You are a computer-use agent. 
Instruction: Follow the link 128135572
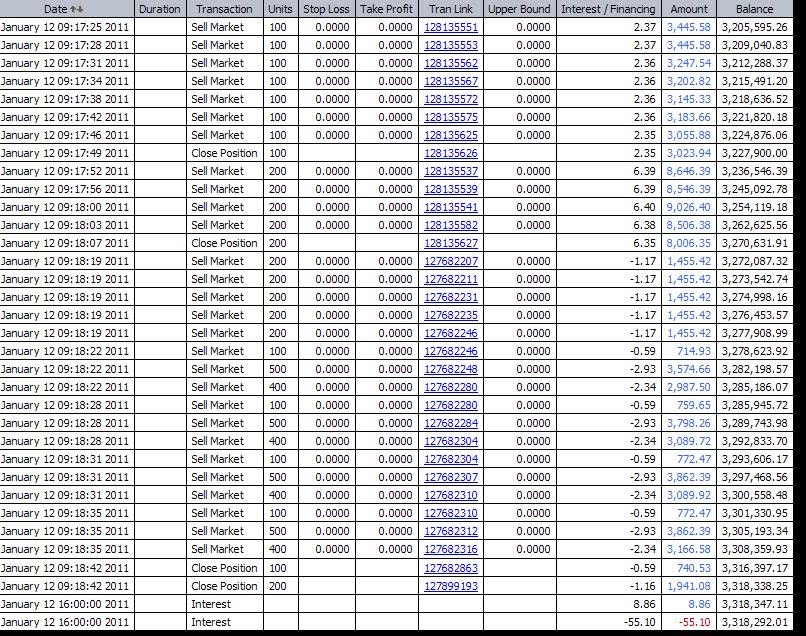tap(451, 99)
